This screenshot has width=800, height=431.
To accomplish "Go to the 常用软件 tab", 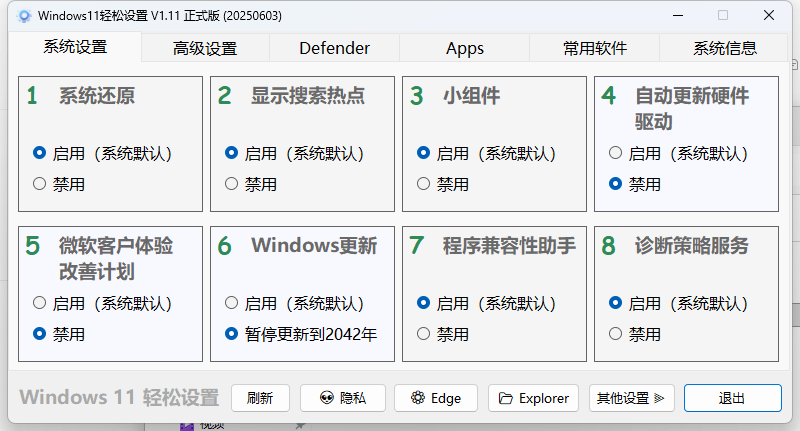I will click(x=594, y=48).
